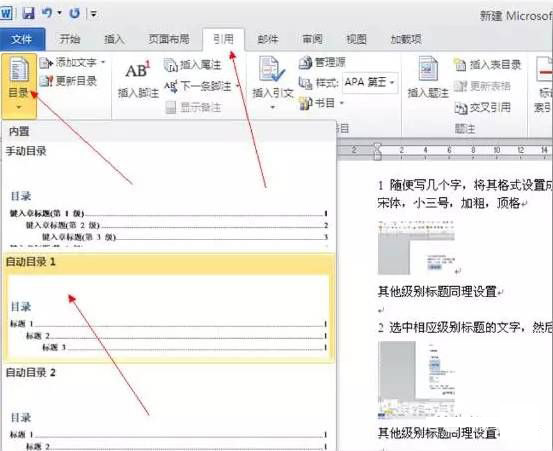Expand the 书目 dropdown arrow
This screenshot has width=553, height=451.
click(341, 103)
